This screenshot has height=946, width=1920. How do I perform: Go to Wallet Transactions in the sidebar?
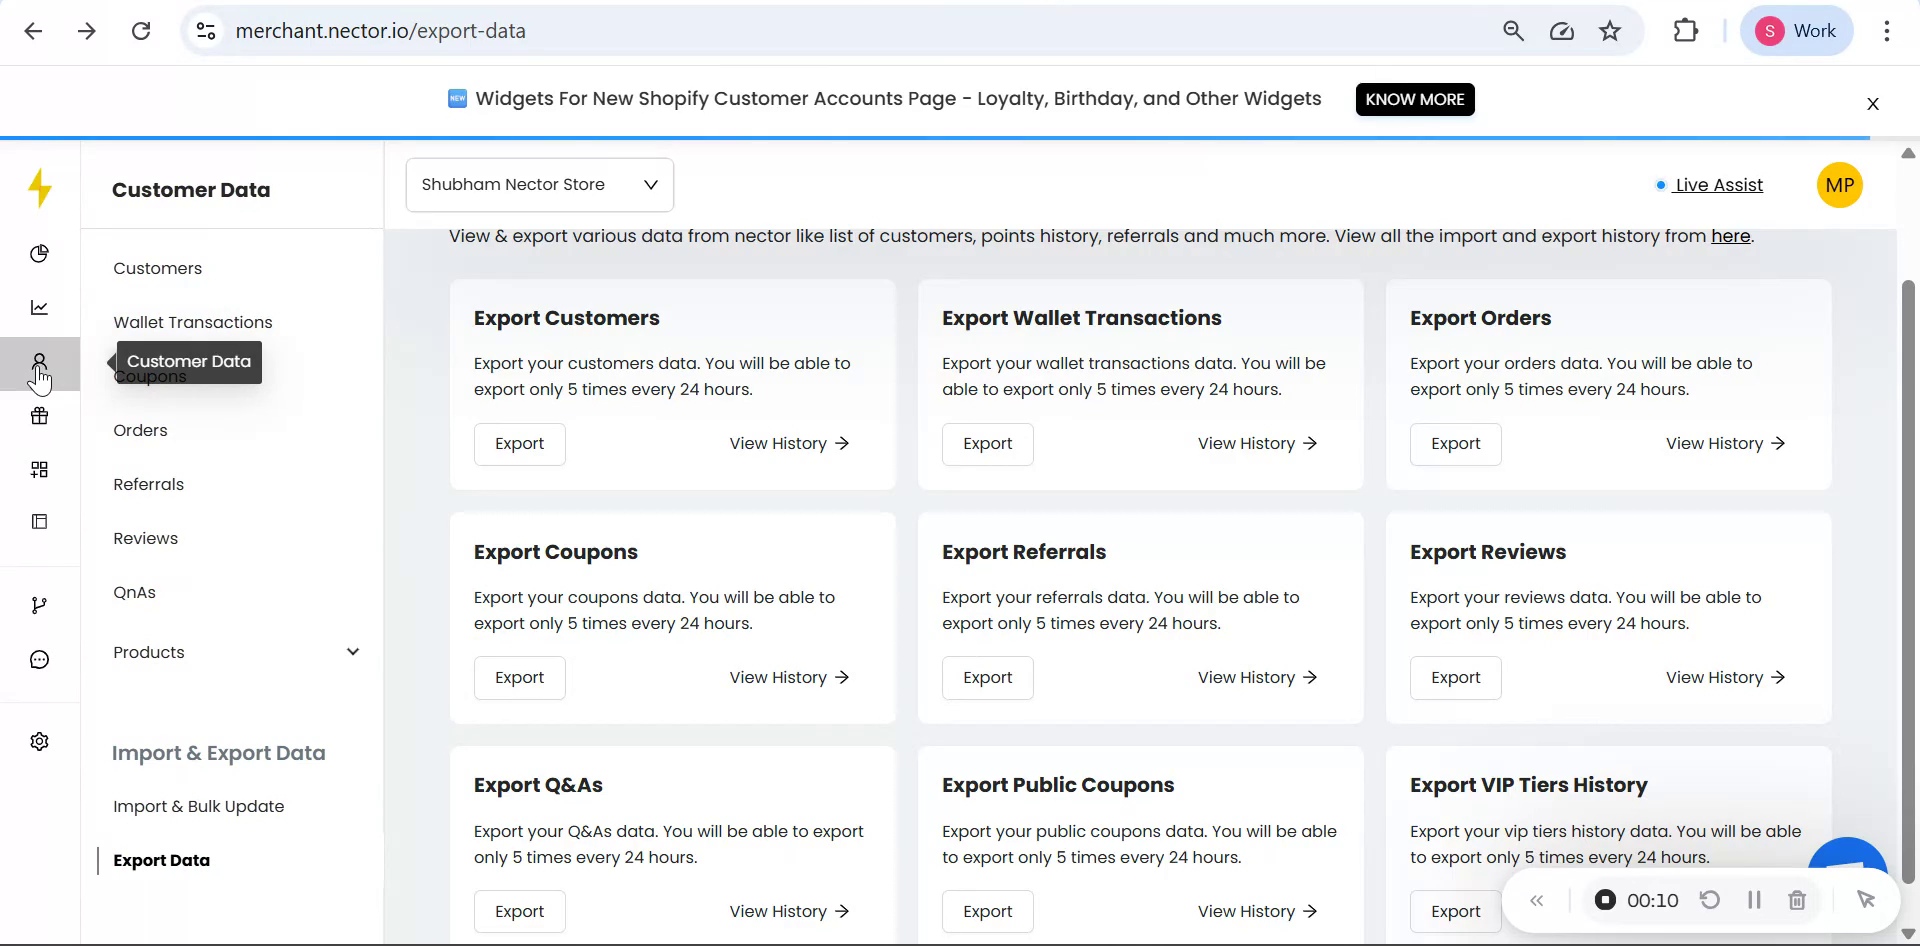193,322
